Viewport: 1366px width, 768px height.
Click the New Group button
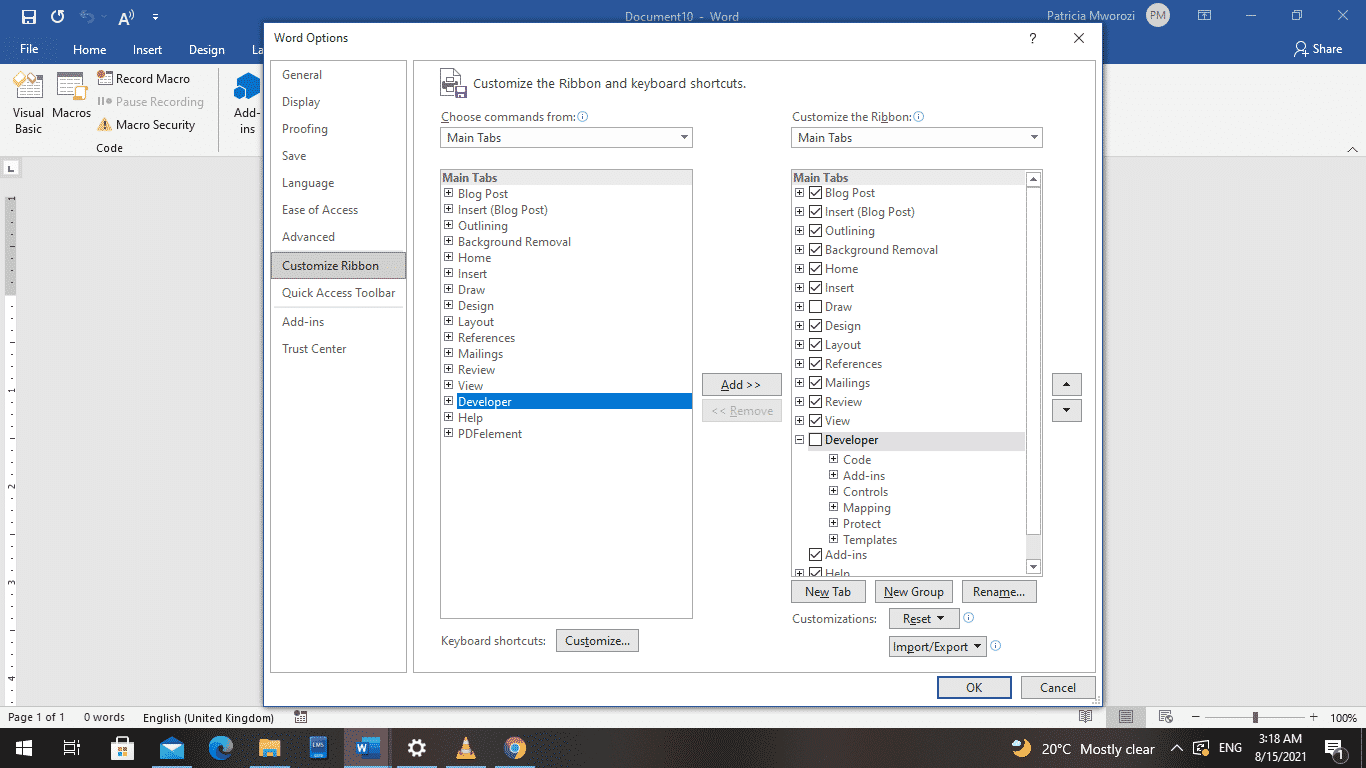point(913,591)
